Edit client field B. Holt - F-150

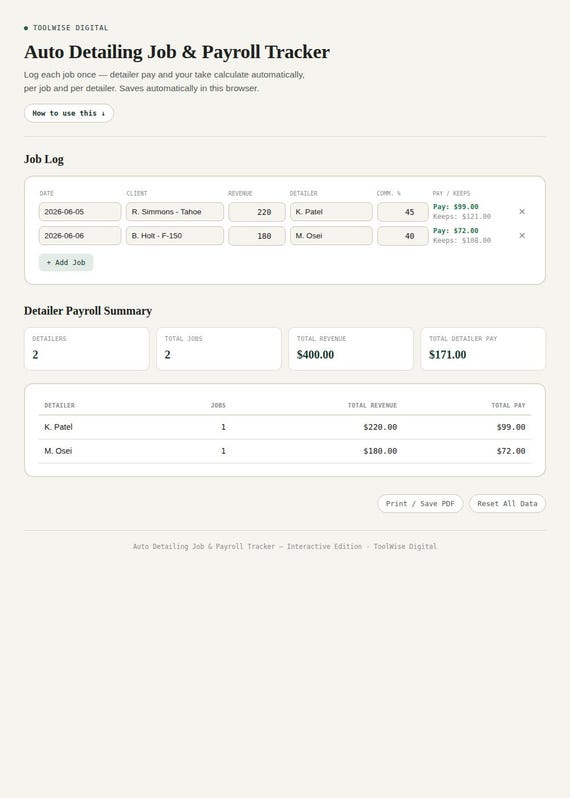tap(175, 236)
